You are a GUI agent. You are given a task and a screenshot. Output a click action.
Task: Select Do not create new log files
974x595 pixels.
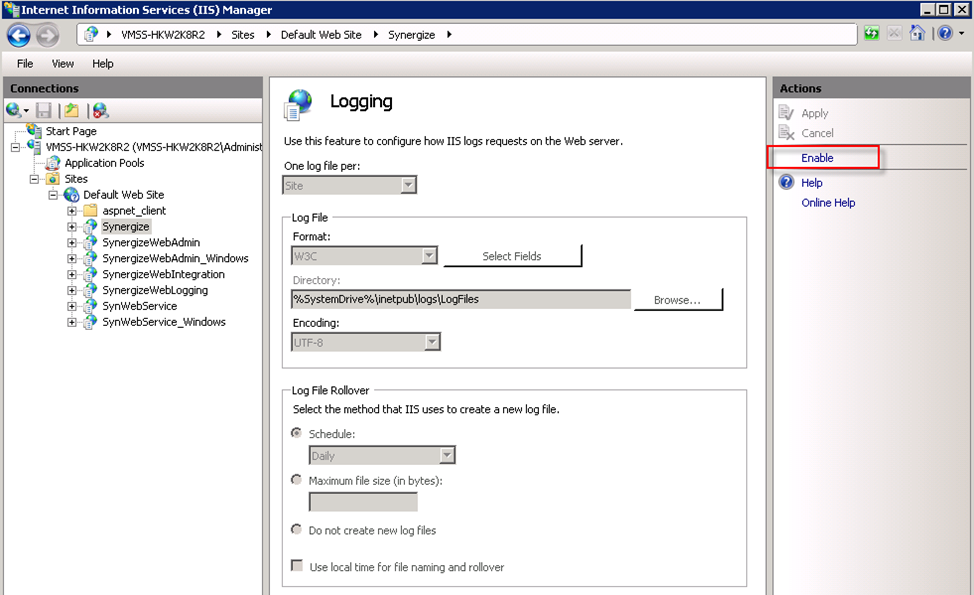(x=297, y=530)
